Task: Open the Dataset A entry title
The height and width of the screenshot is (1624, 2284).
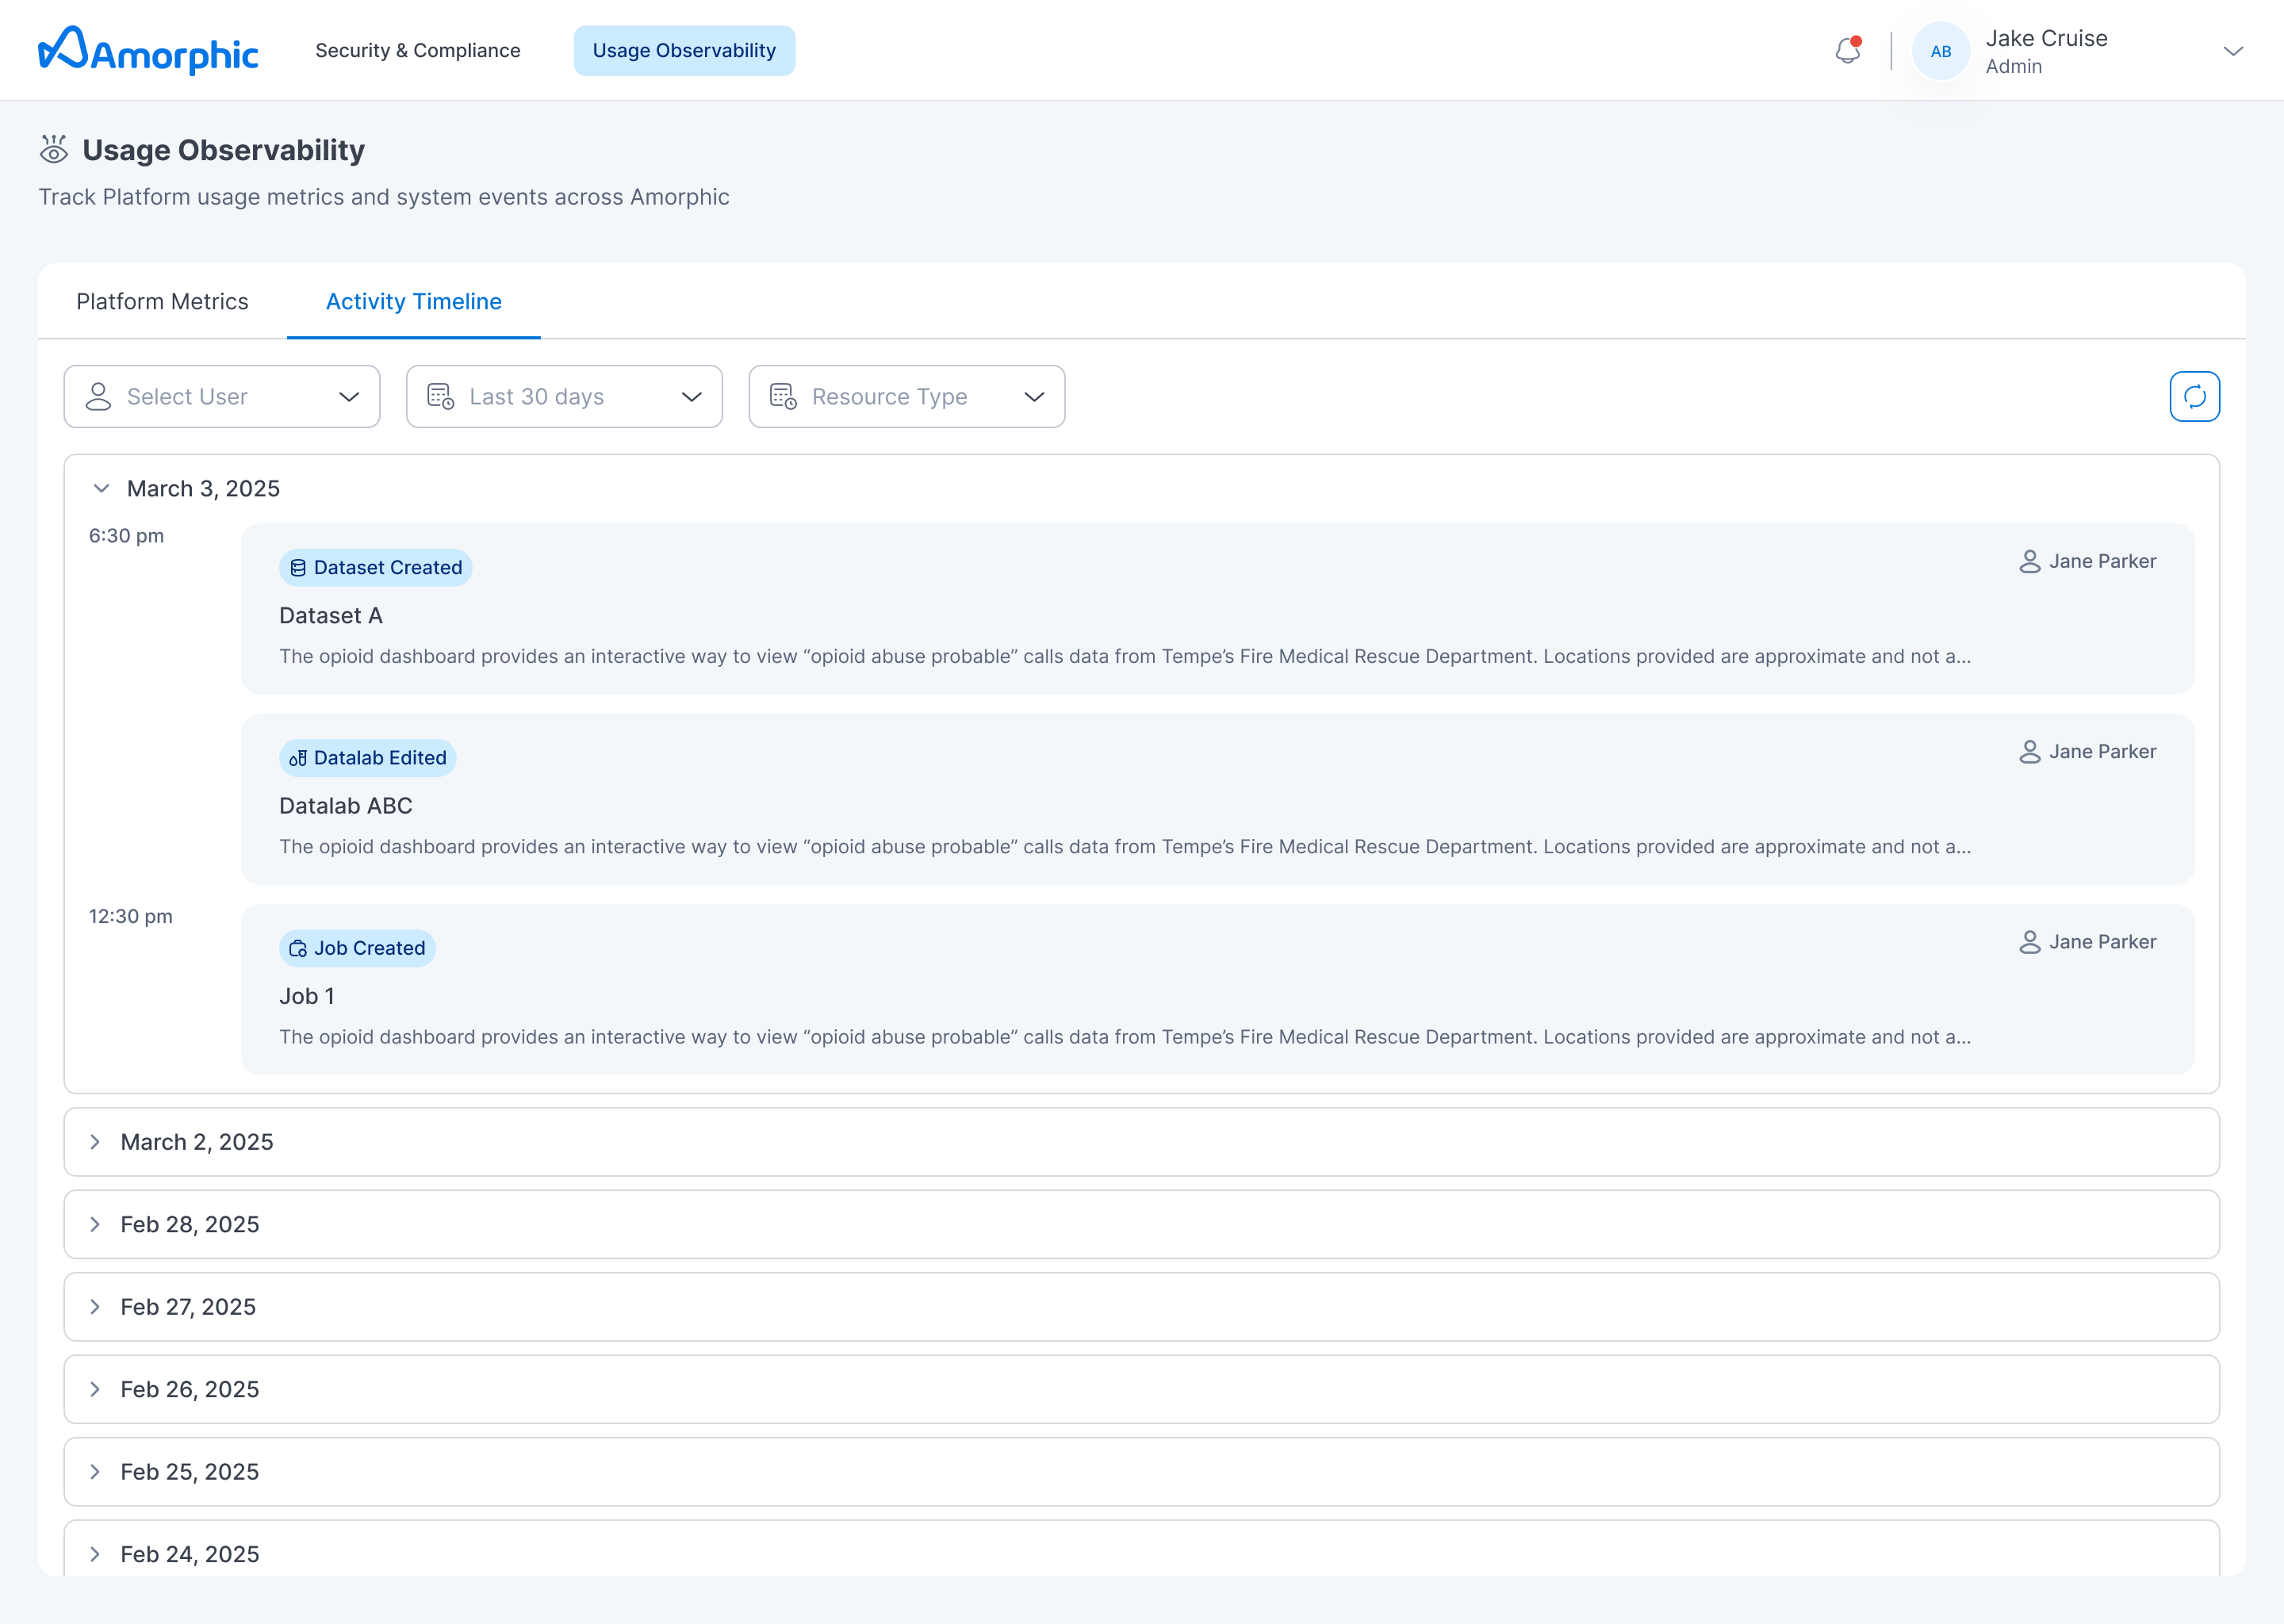Action: coord(331,616)
